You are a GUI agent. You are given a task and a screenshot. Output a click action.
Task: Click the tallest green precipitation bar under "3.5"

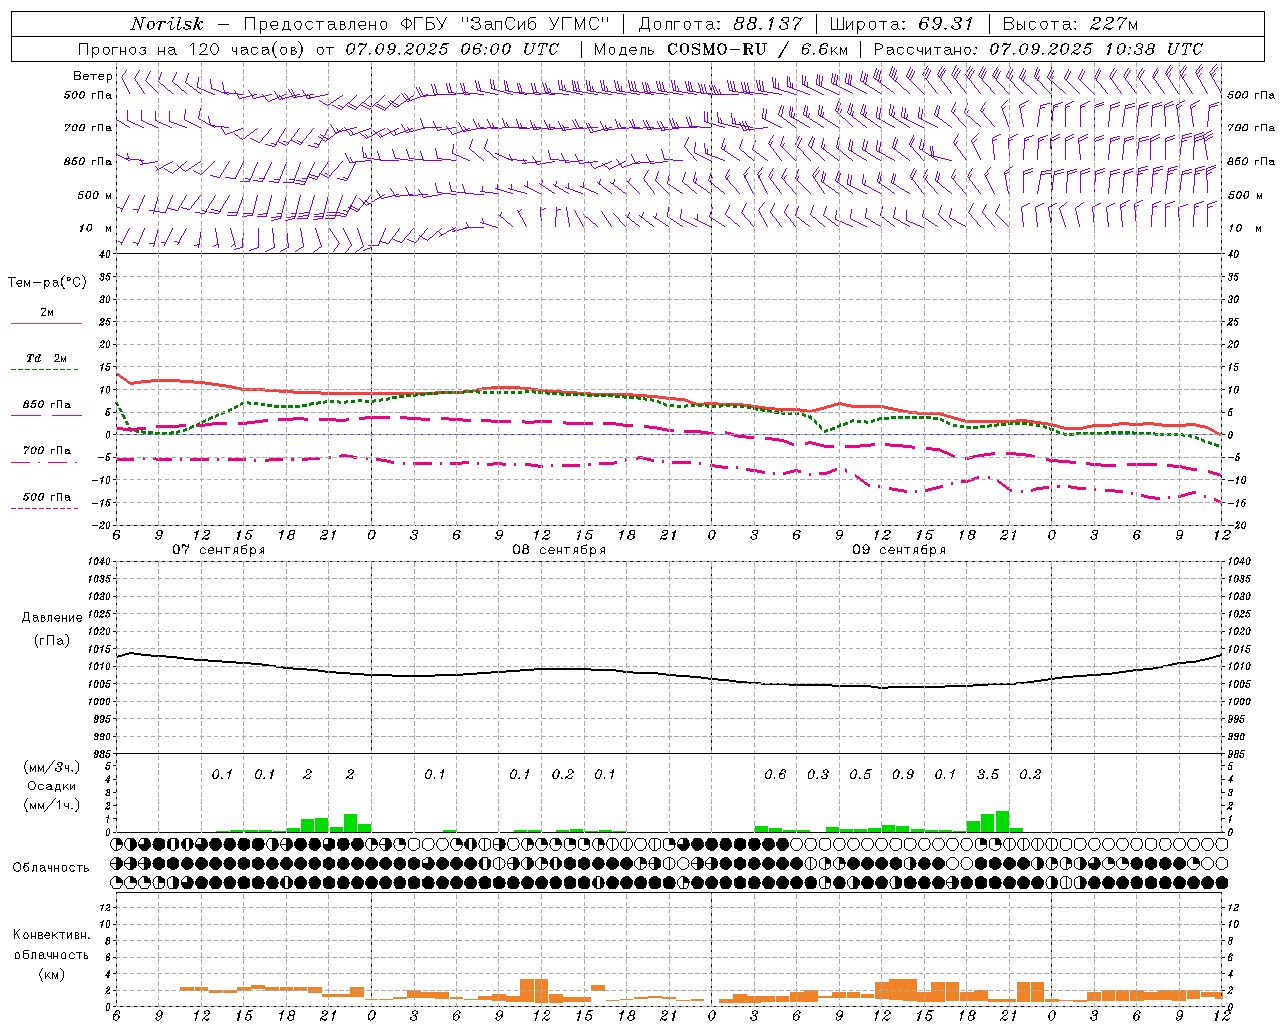1002,821
